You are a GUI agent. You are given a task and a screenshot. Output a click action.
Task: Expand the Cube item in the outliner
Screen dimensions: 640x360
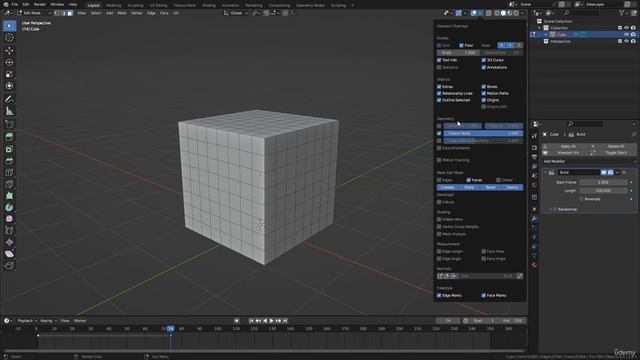tap(546, 35)
